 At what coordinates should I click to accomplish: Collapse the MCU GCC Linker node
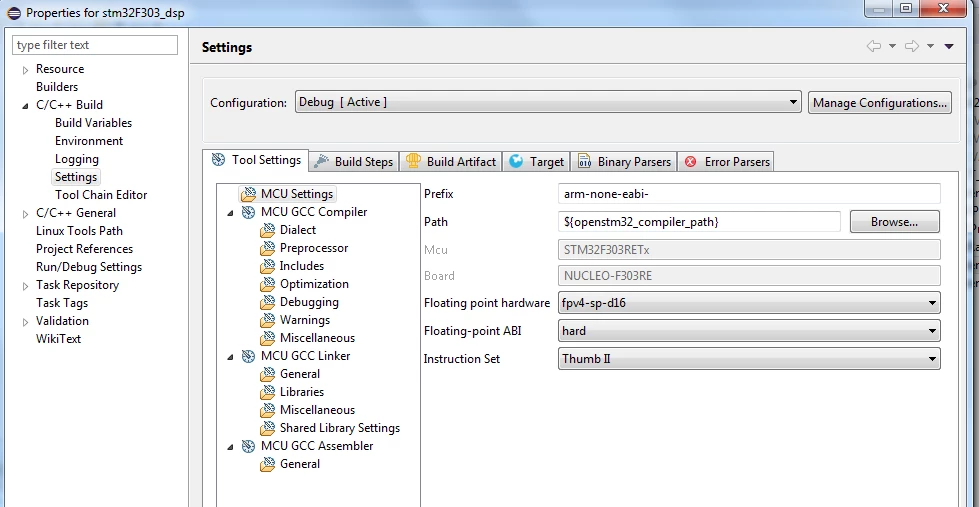point(230,357)
